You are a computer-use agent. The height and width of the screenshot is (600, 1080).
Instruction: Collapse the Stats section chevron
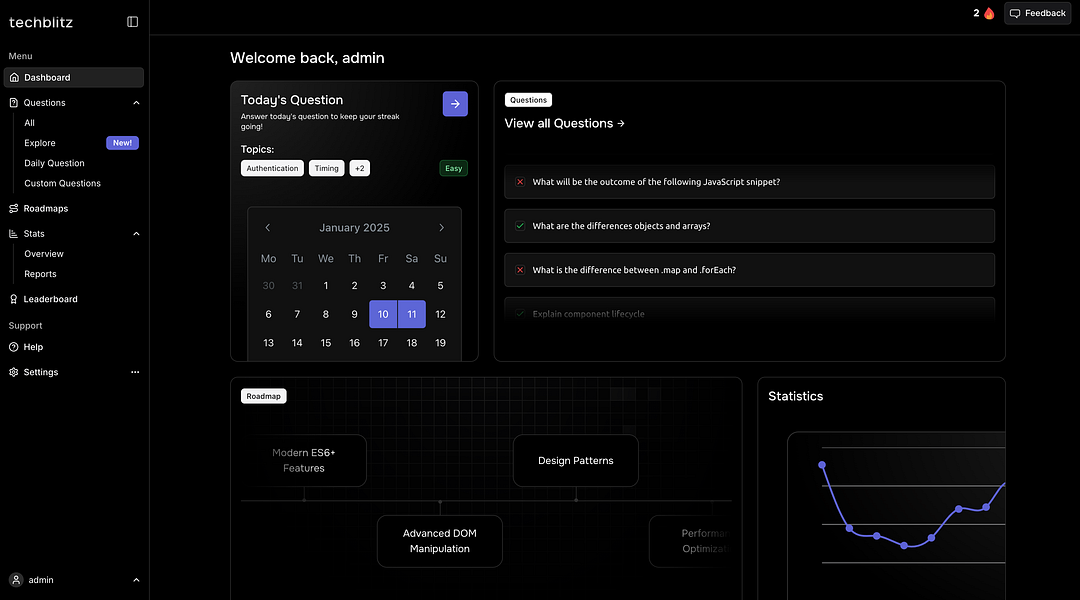[136, 234]
